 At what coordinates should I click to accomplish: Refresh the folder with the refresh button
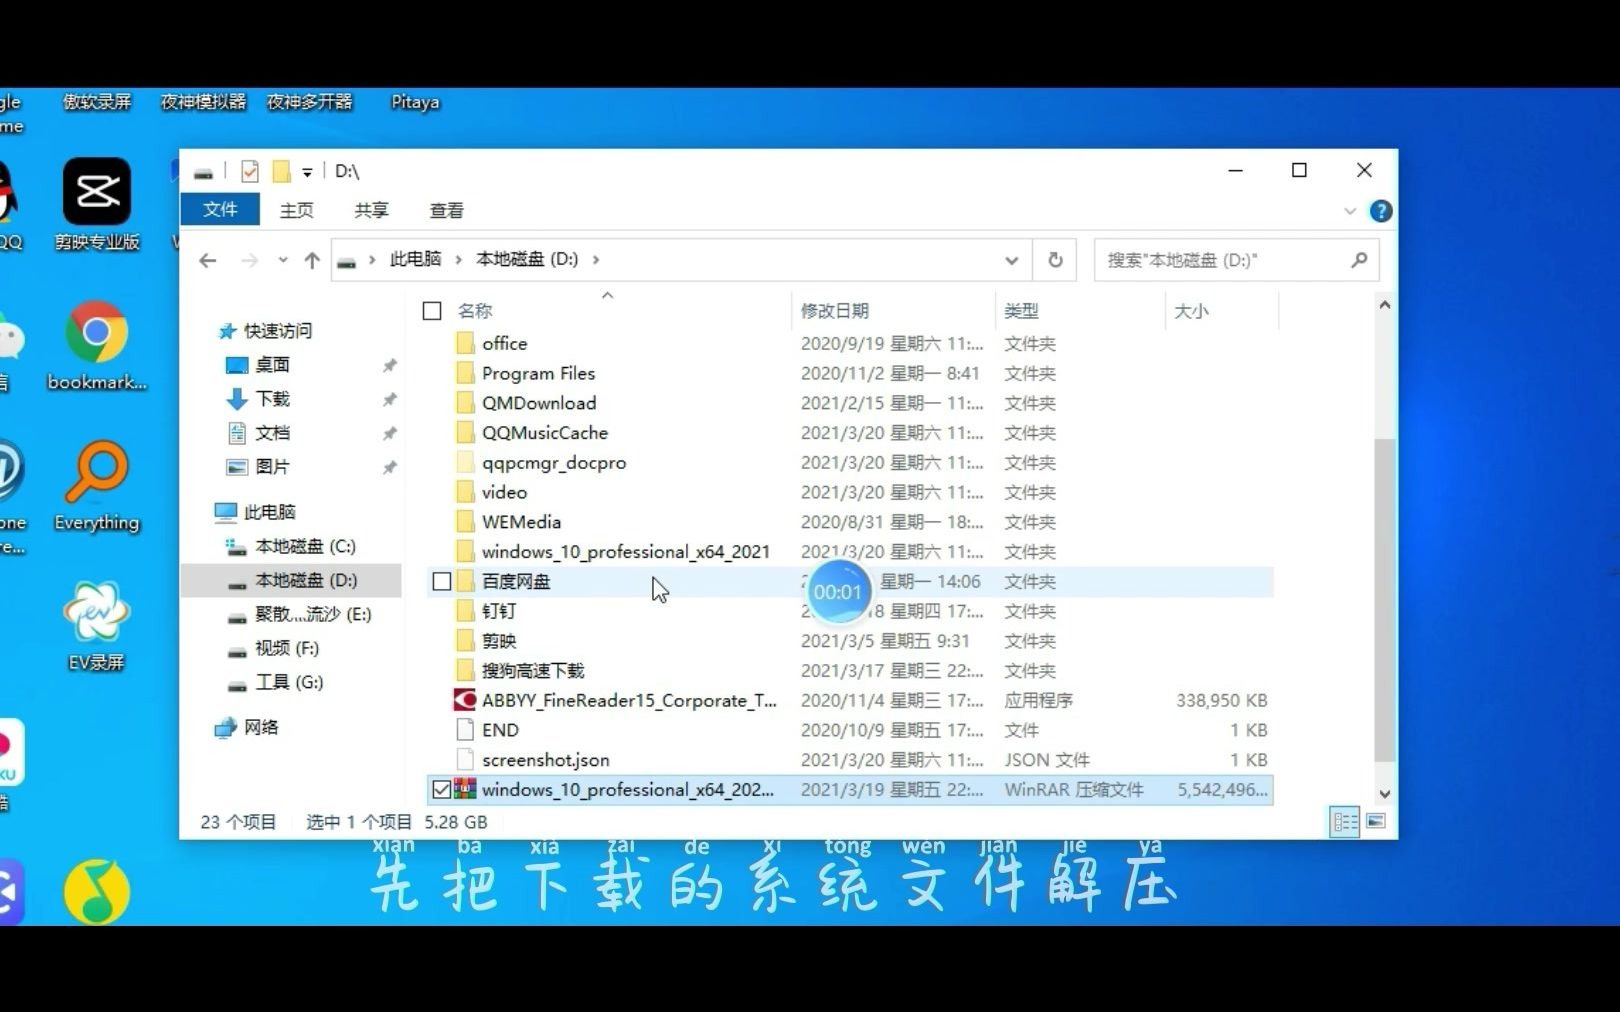tap(1055, 260)
